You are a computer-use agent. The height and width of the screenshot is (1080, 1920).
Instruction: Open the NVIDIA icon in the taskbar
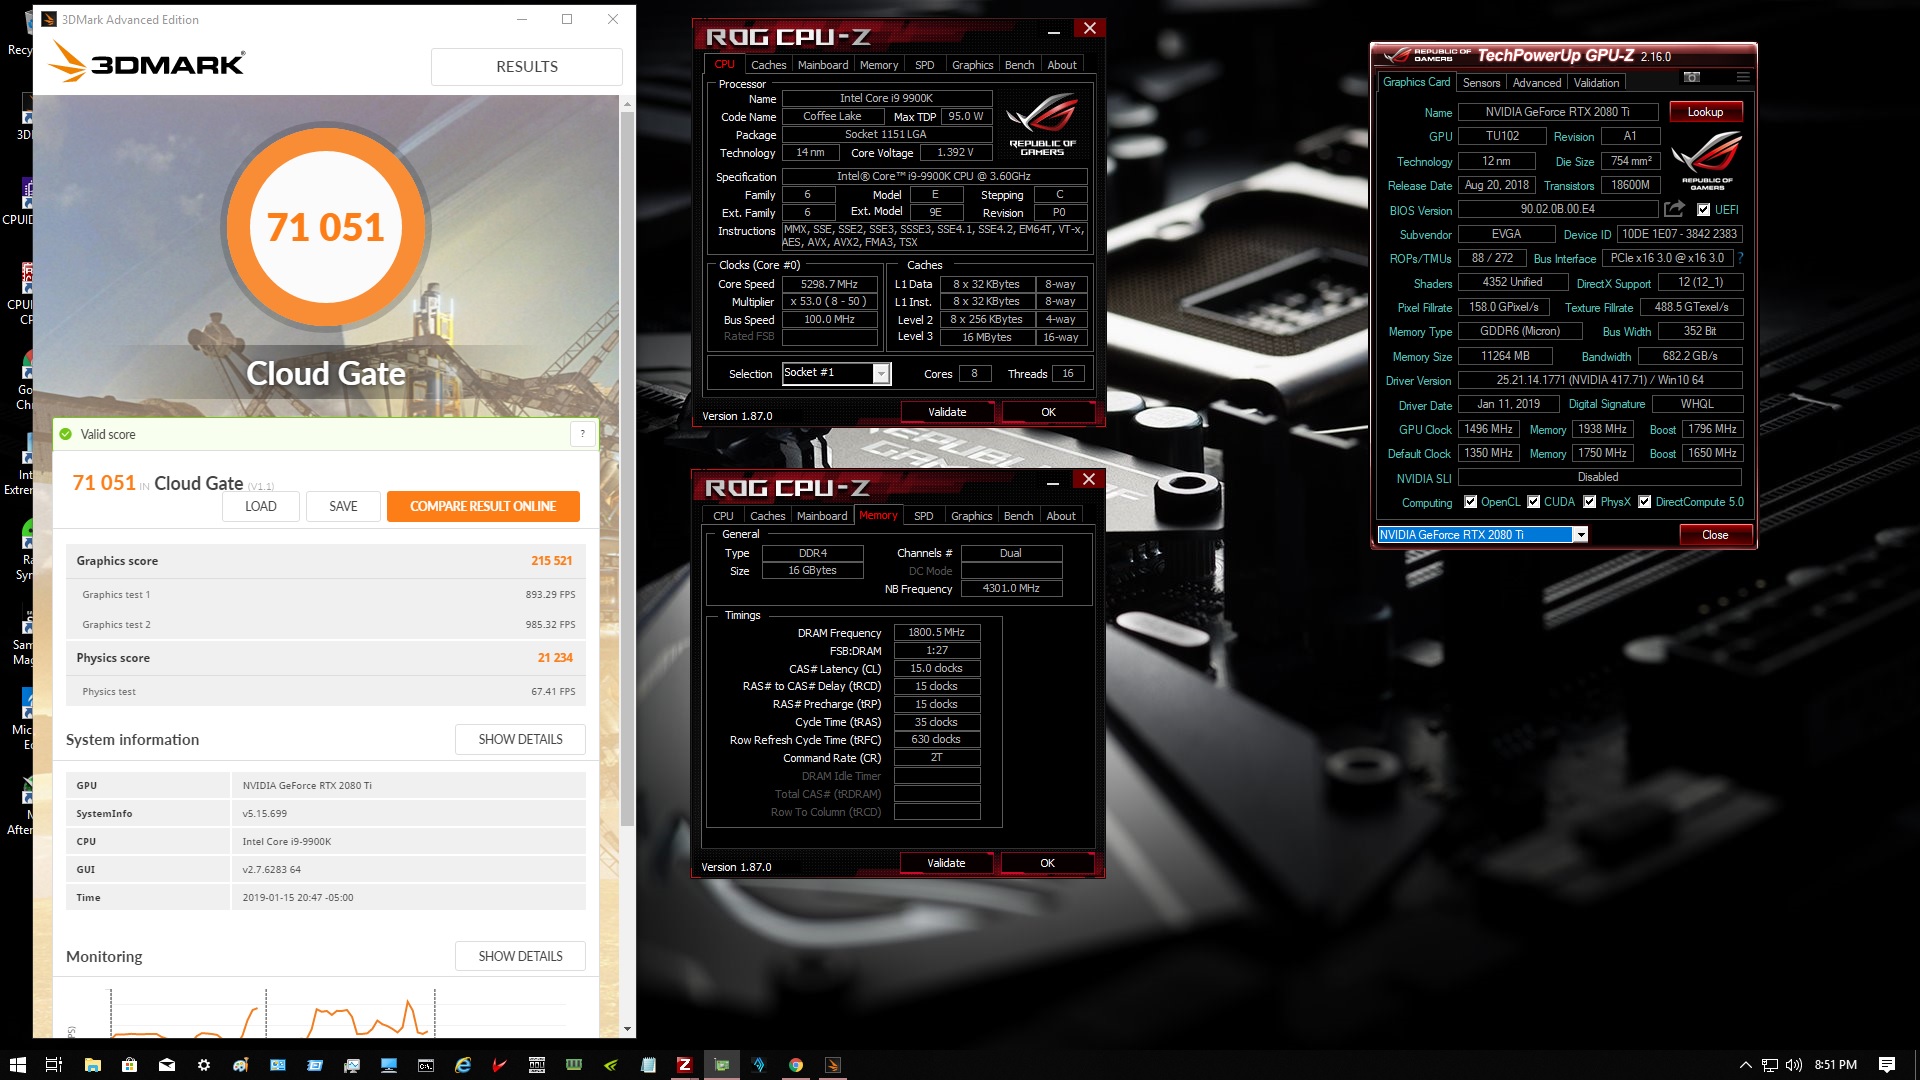click(610, 1065)
